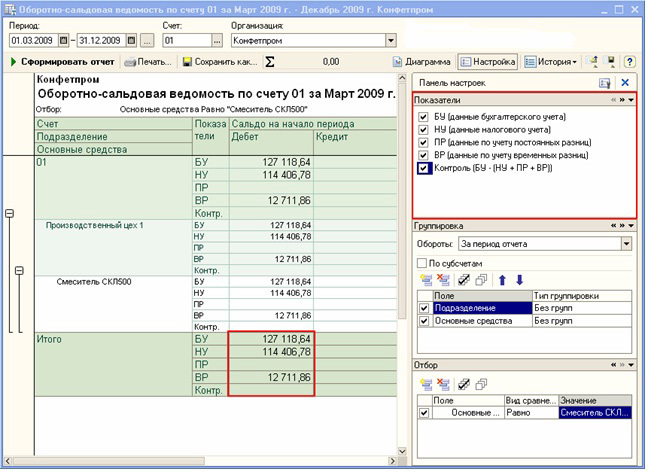The width and height of the screenshot is (648, 472).
Task: Click ellipsis button to choose account Счет
Action: [x=217, y=41]
